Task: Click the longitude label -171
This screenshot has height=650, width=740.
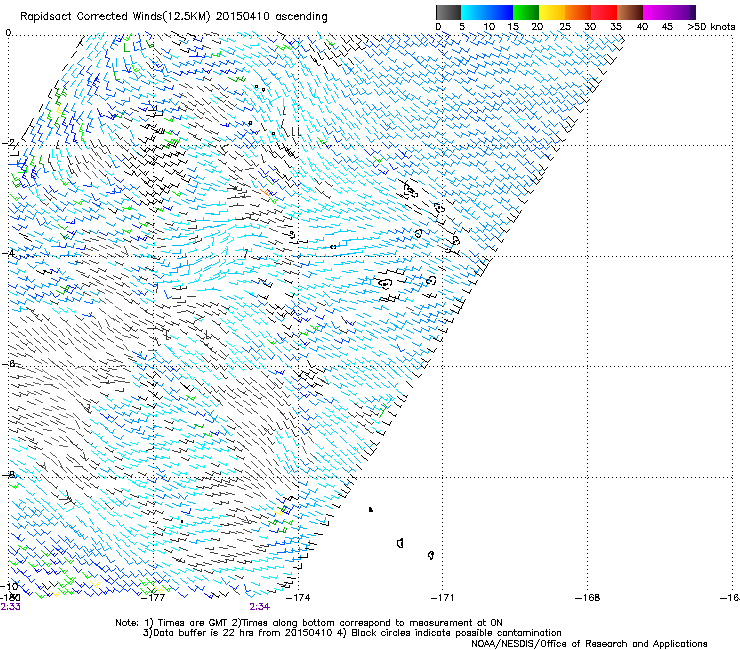Action: tap(443, 598)
